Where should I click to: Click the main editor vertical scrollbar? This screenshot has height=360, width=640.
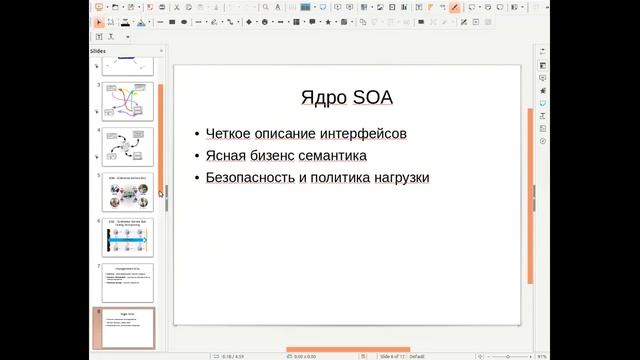tap(530, 196)
